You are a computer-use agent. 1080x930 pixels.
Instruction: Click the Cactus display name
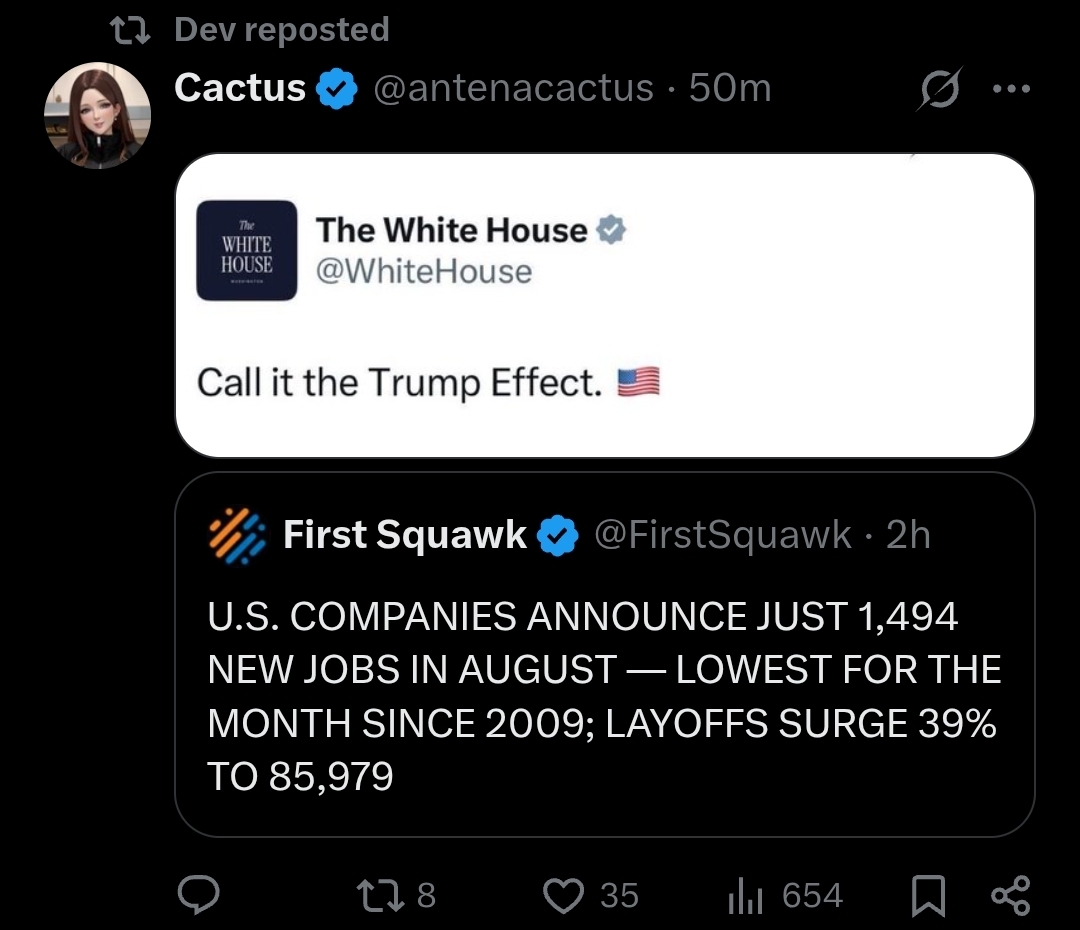pyautogui.click(x=240, y=88)
